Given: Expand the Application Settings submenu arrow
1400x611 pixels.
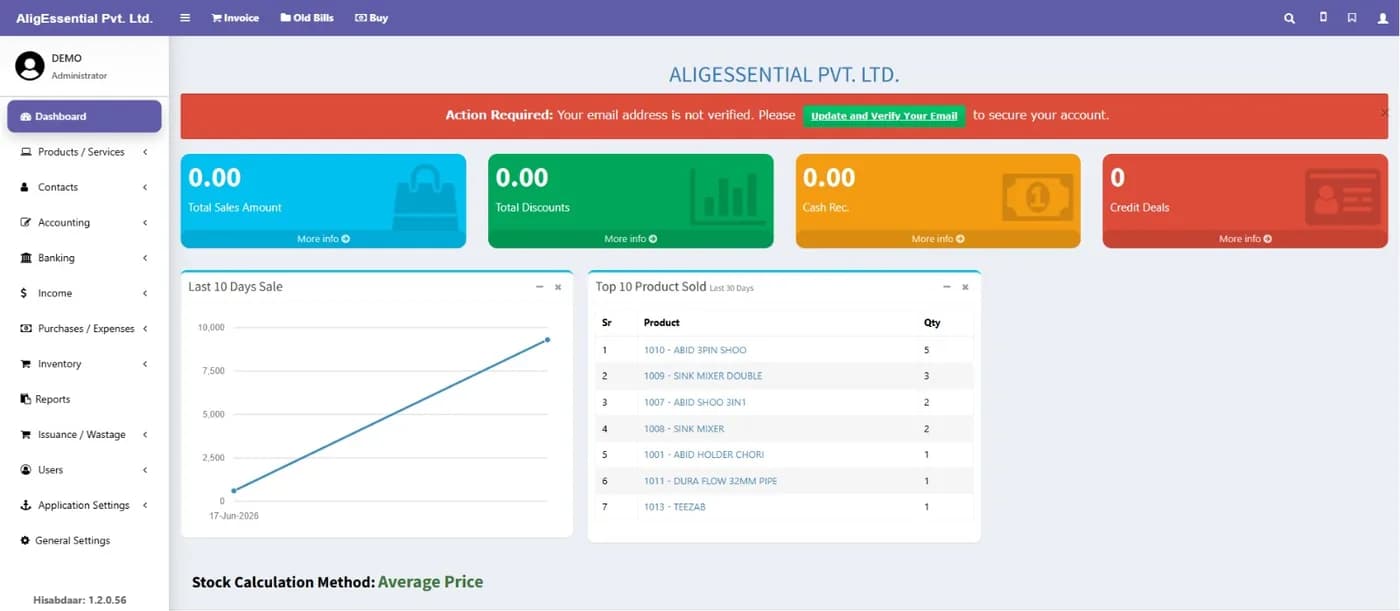Looking at the screenshot, I should point(145,505).
